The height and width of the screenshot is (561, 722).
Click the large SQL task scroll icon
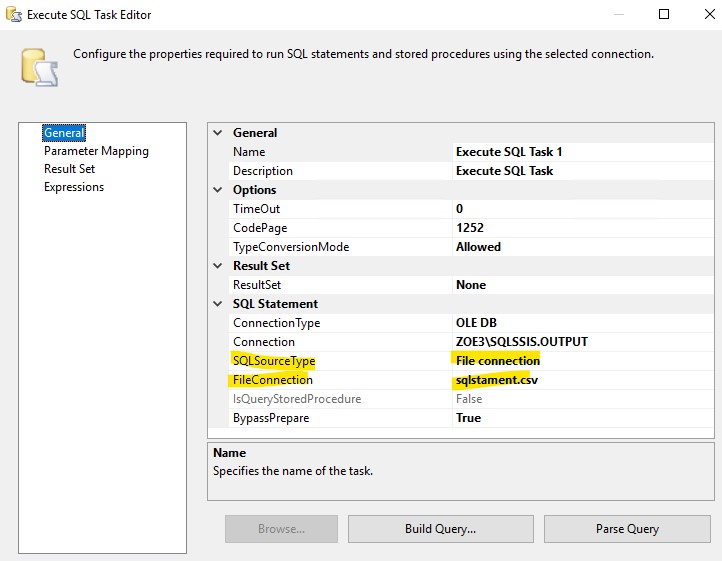click(x=40, y=68)
